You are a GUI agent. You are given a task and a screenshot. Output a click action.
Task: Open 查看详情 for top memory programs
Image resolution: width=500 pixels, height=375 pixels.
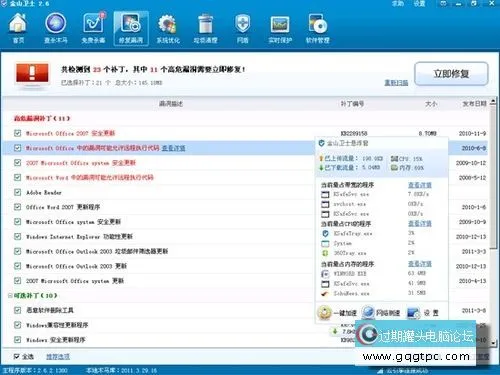[x=420, y=264]
